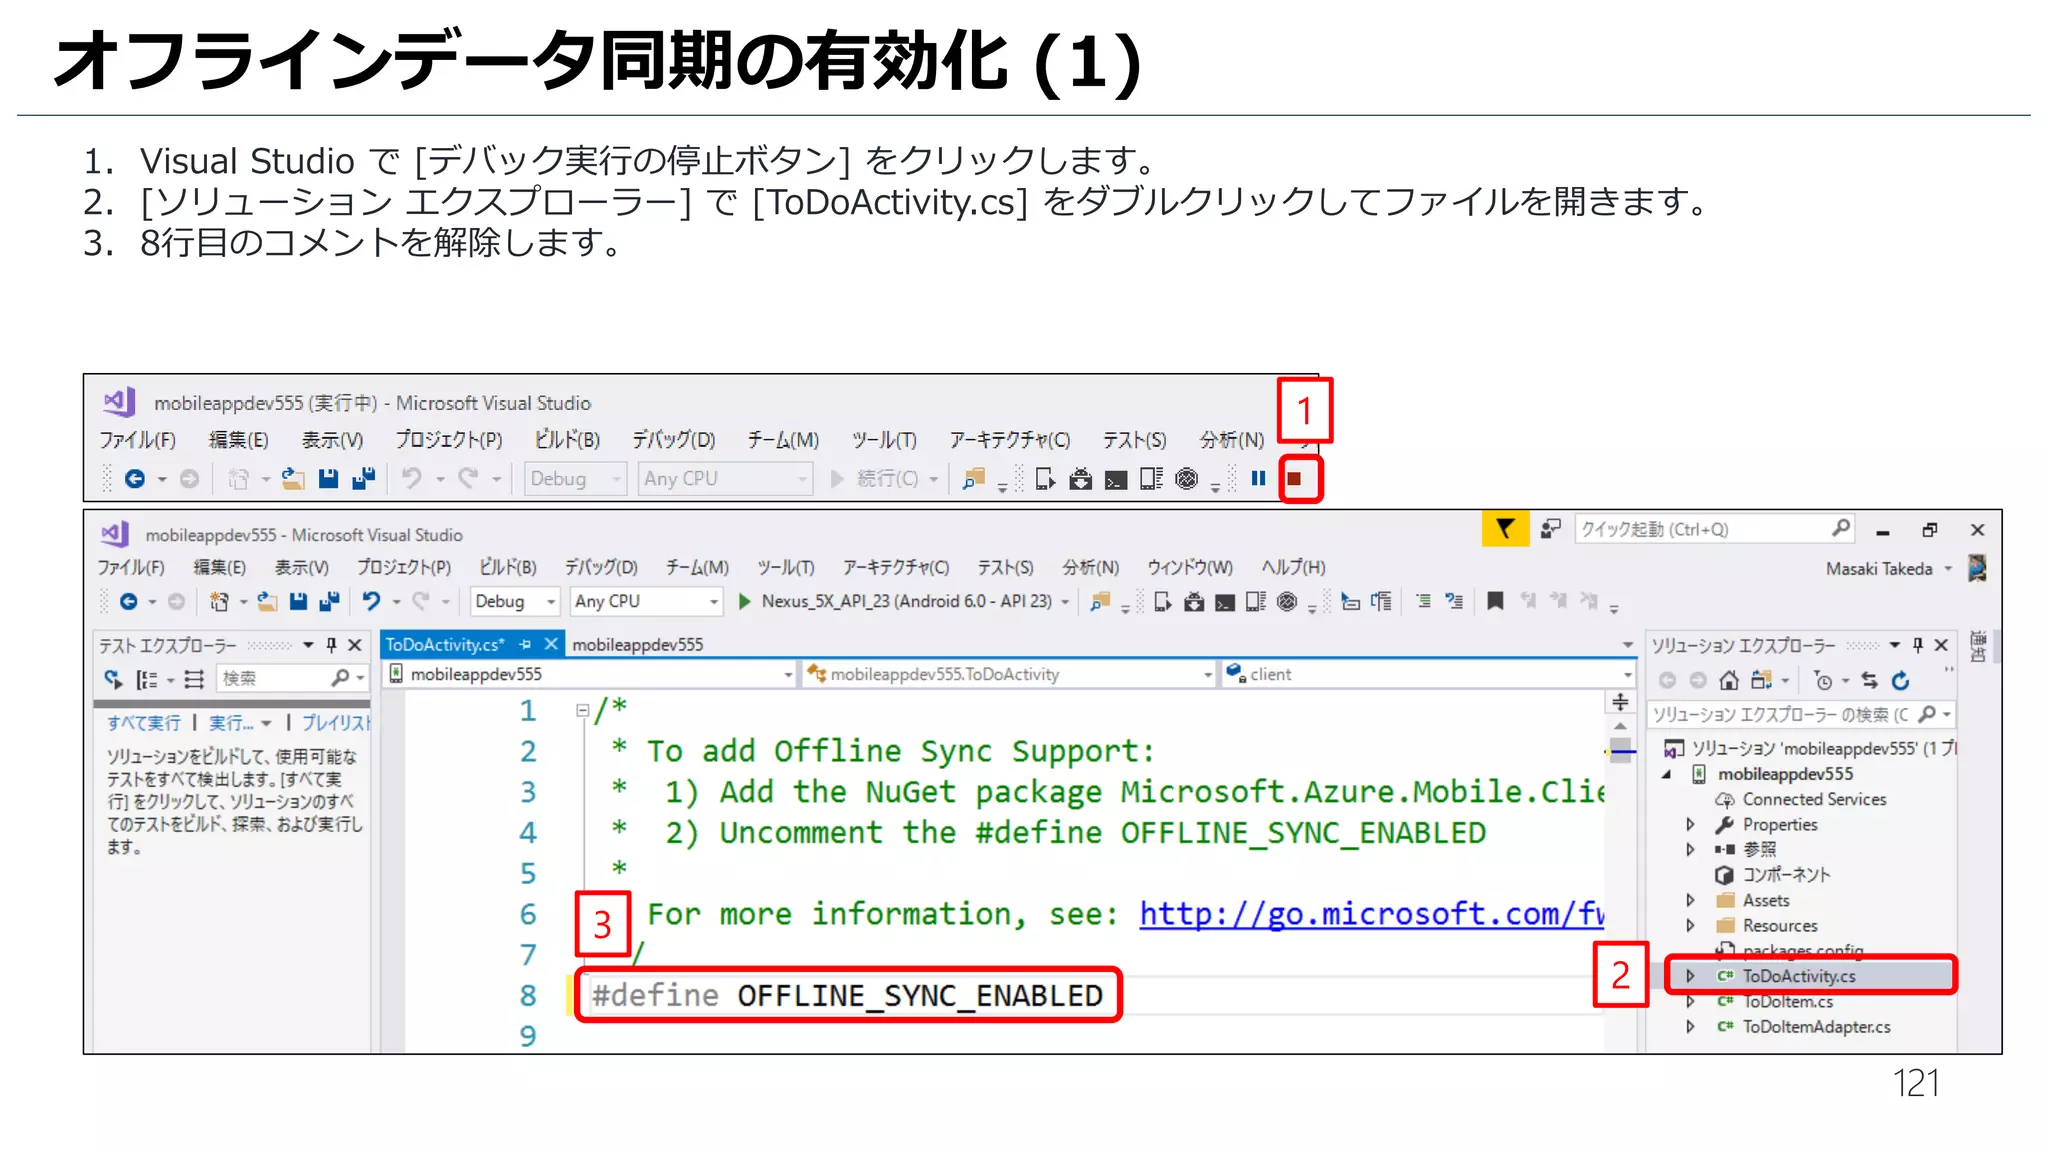2048x1152 pixels.
Task: Open ビルド(B) menu in the running window
Action: click(x=566, y=440)
